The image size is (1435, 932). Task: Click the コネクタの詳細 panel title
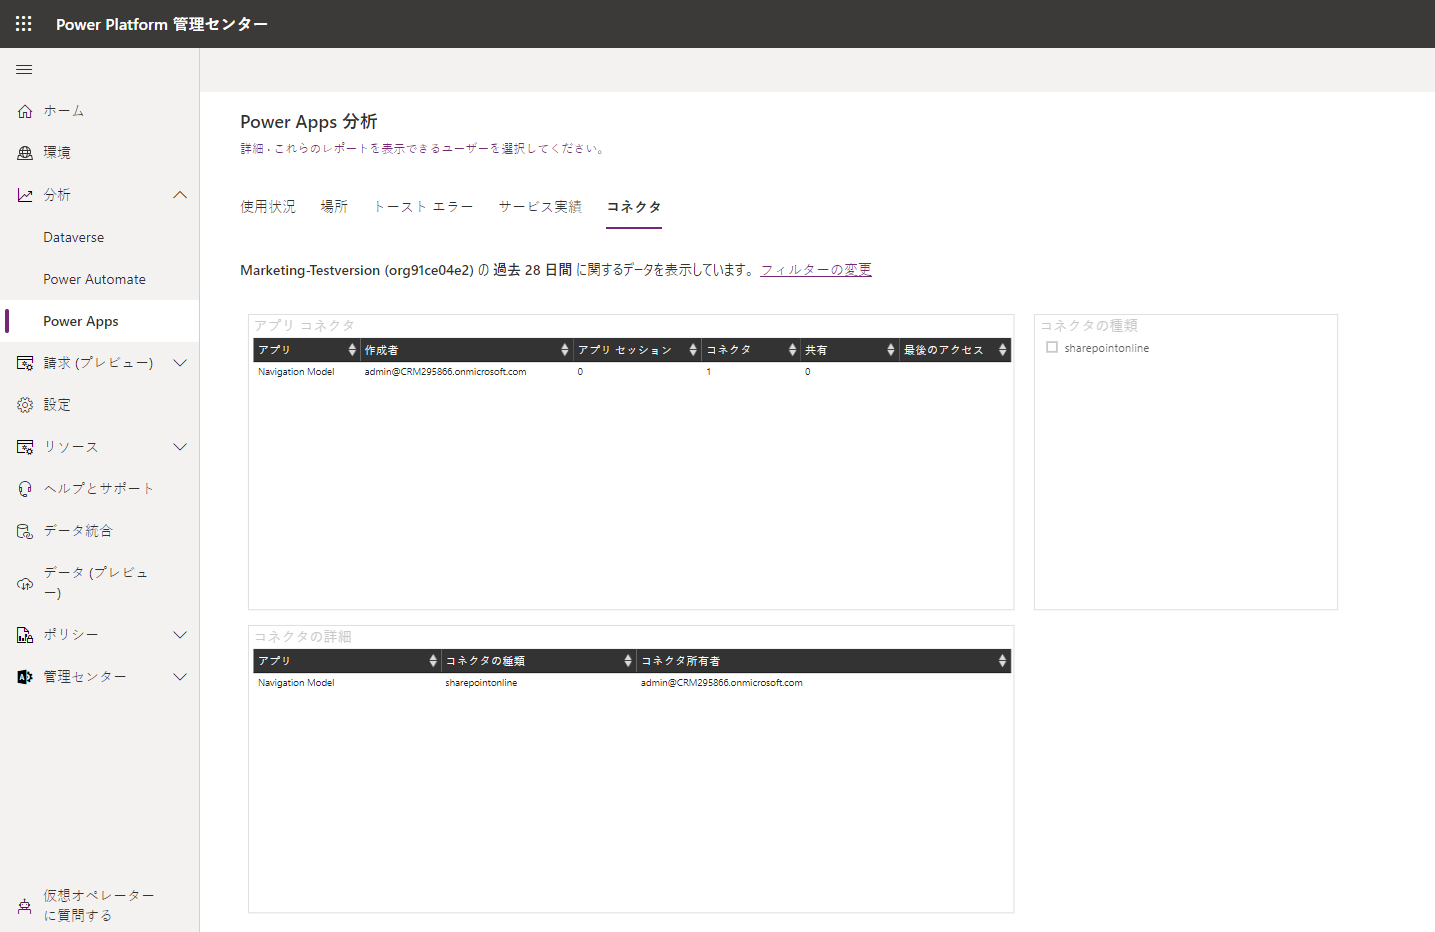tap(303, 637)
